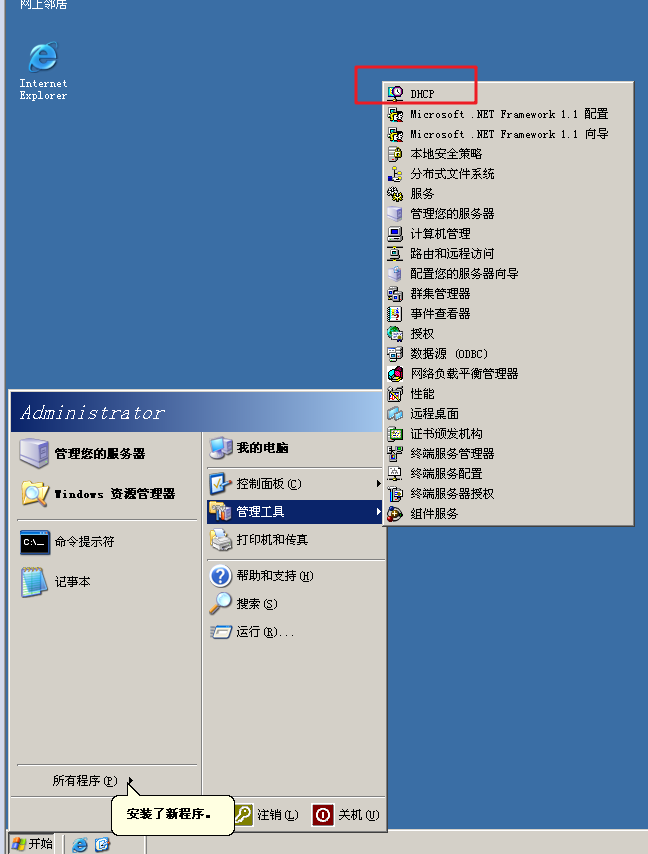Expand 管理工具 submenu arrow

[x=378, y=511]
